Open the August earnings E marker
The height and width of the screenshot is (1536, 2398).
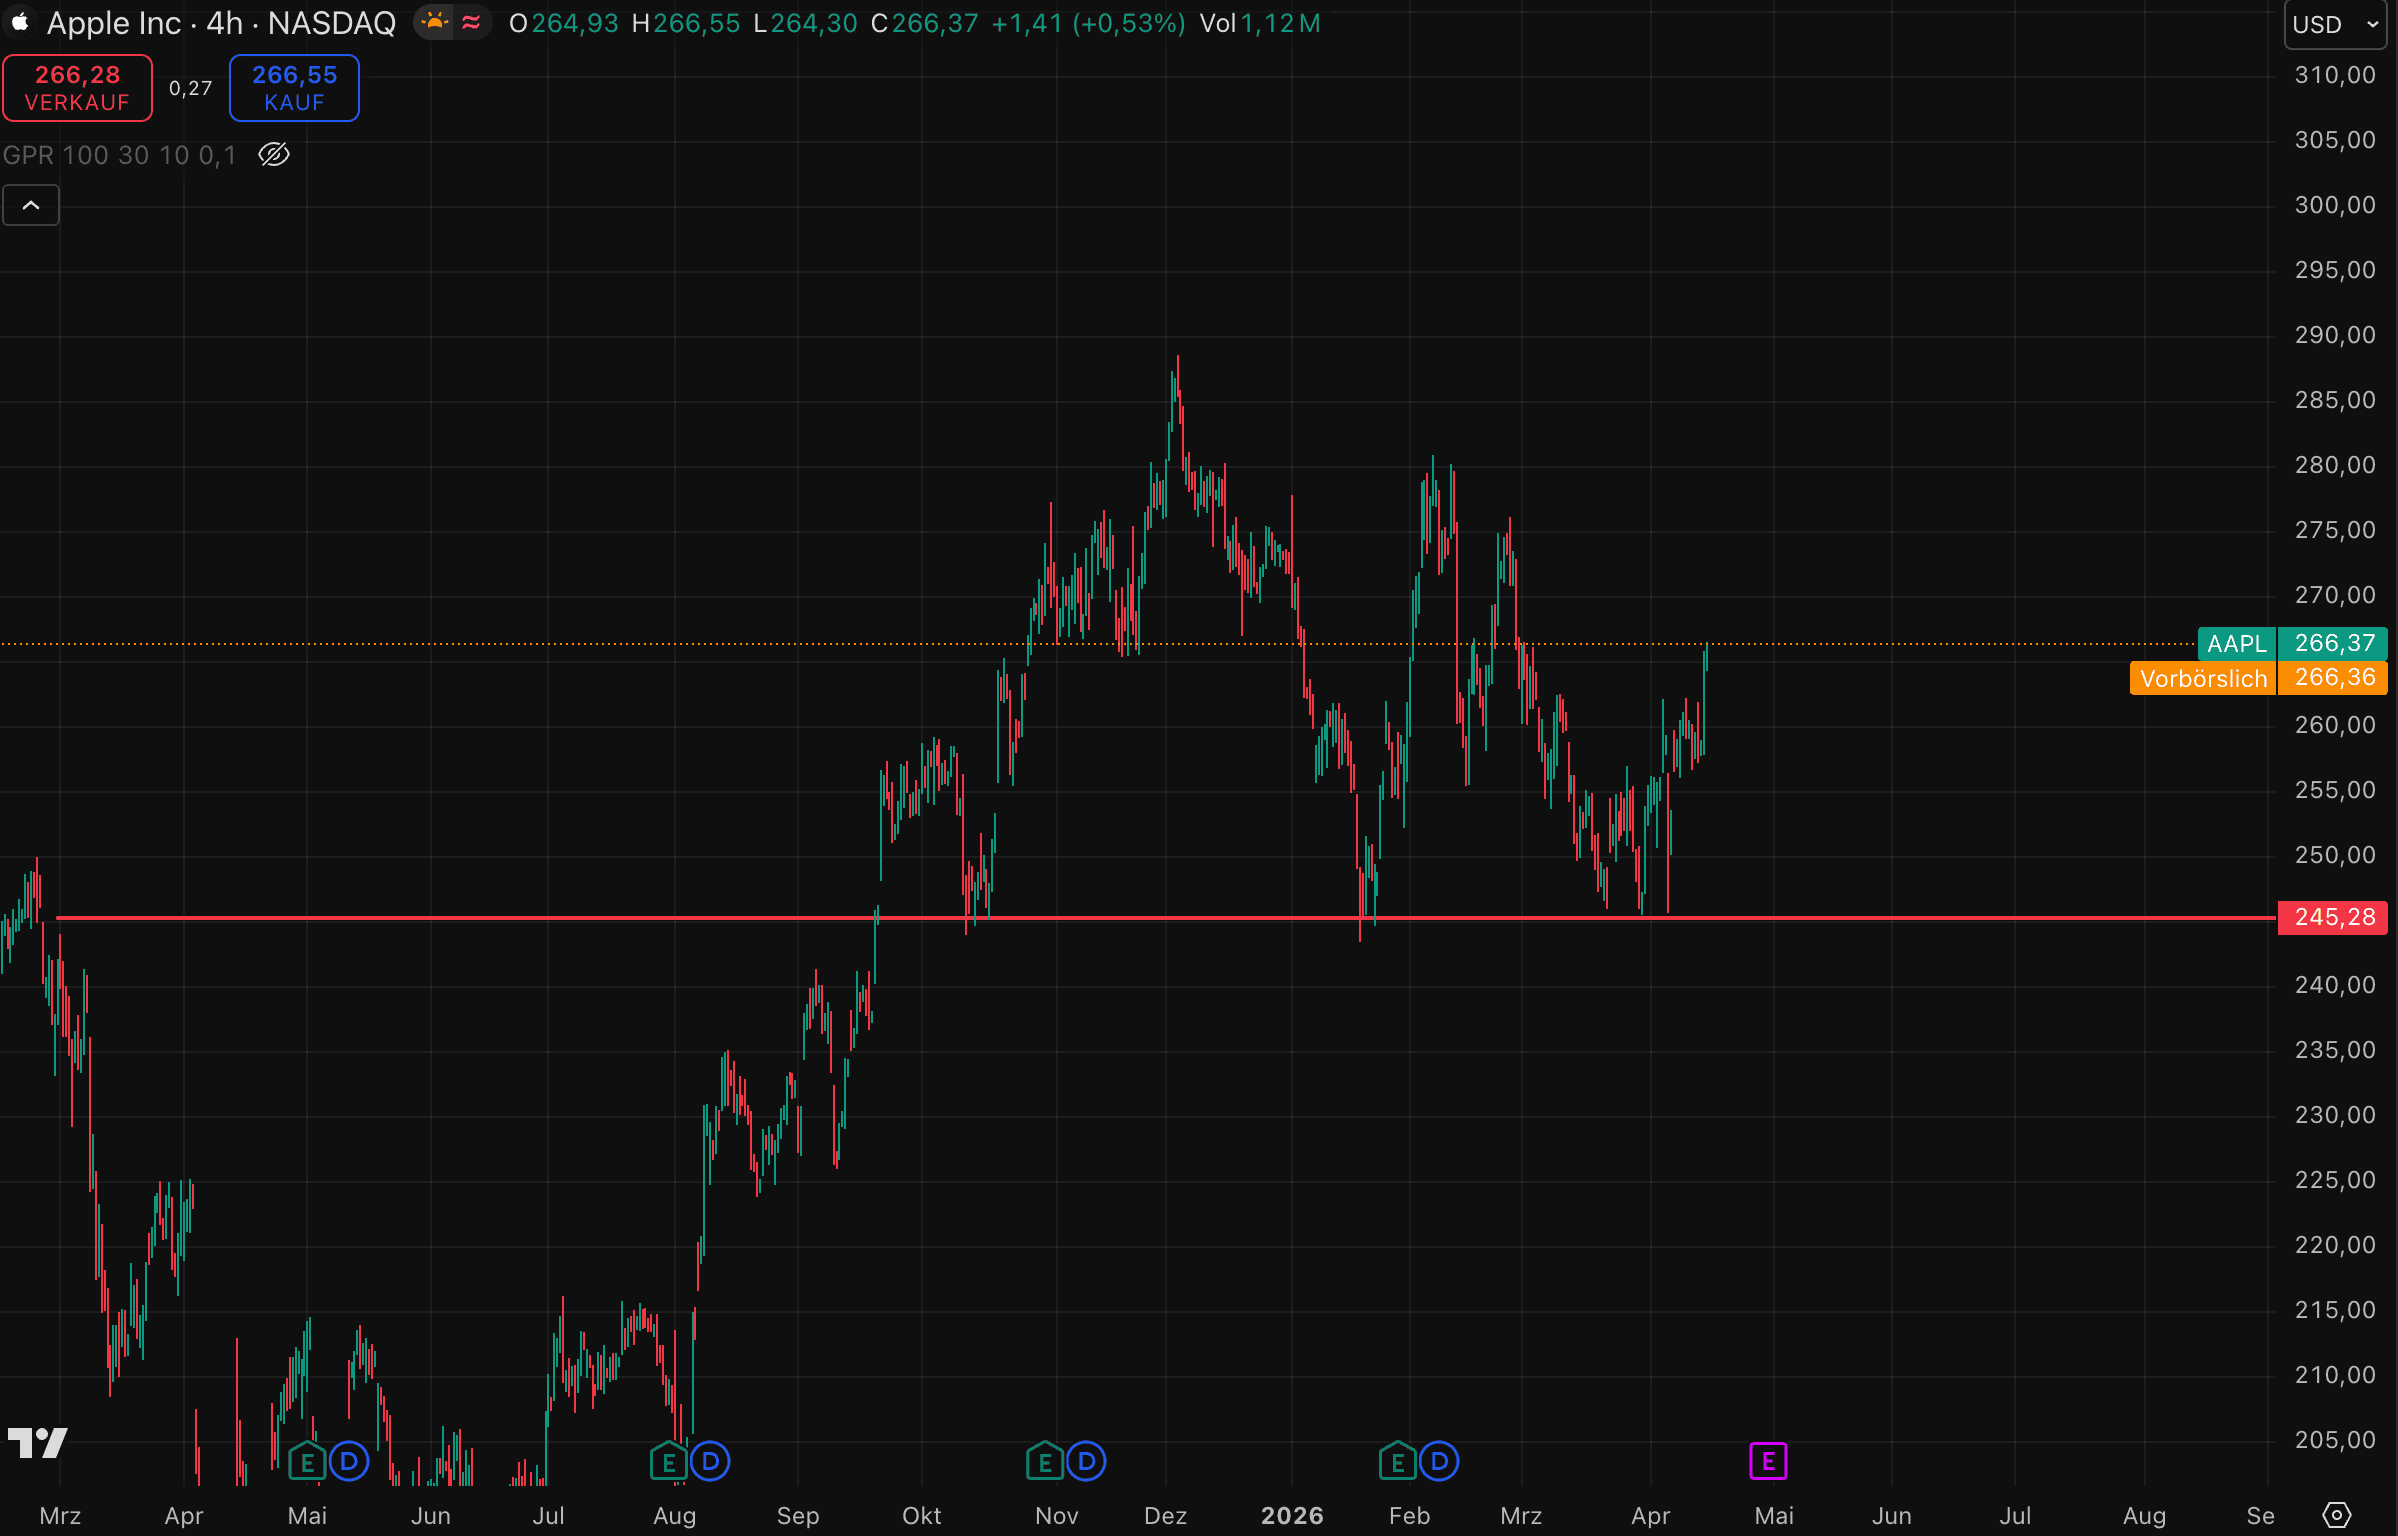point(668,1463)
